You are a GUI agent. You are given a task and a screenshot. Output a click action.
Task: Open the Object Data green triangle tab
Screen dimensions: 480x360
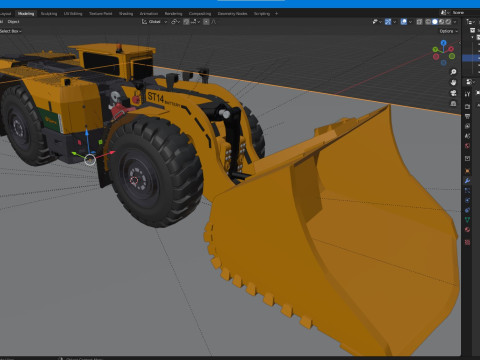(467, 220)
